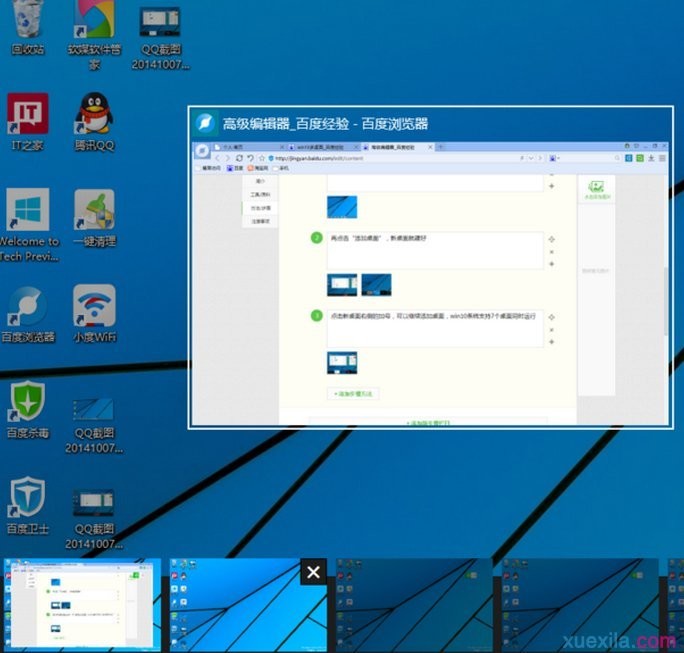684x653 pixels.
Task: Switch to the first virtual desktop showing the browser
Action: click(x=82, y=605)
